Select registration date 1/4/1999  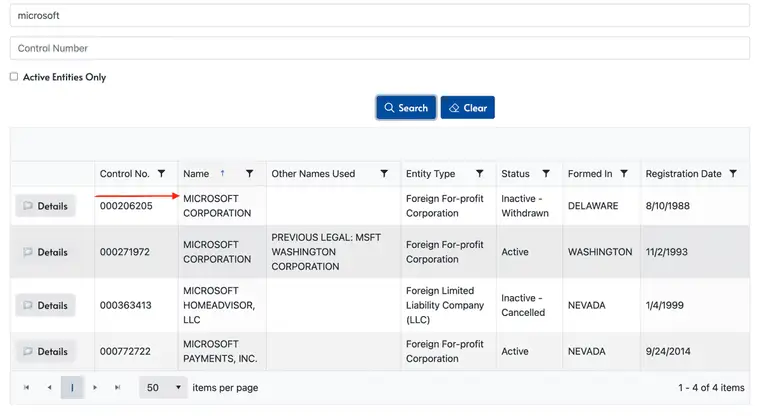tap(665, 305)
